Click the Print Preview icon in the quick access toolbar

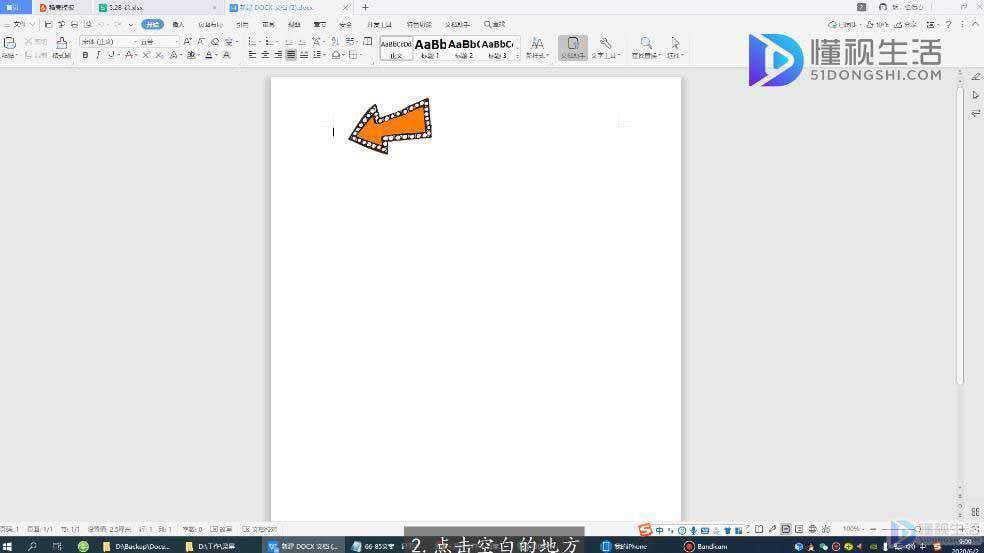click(x=87, y=24)
